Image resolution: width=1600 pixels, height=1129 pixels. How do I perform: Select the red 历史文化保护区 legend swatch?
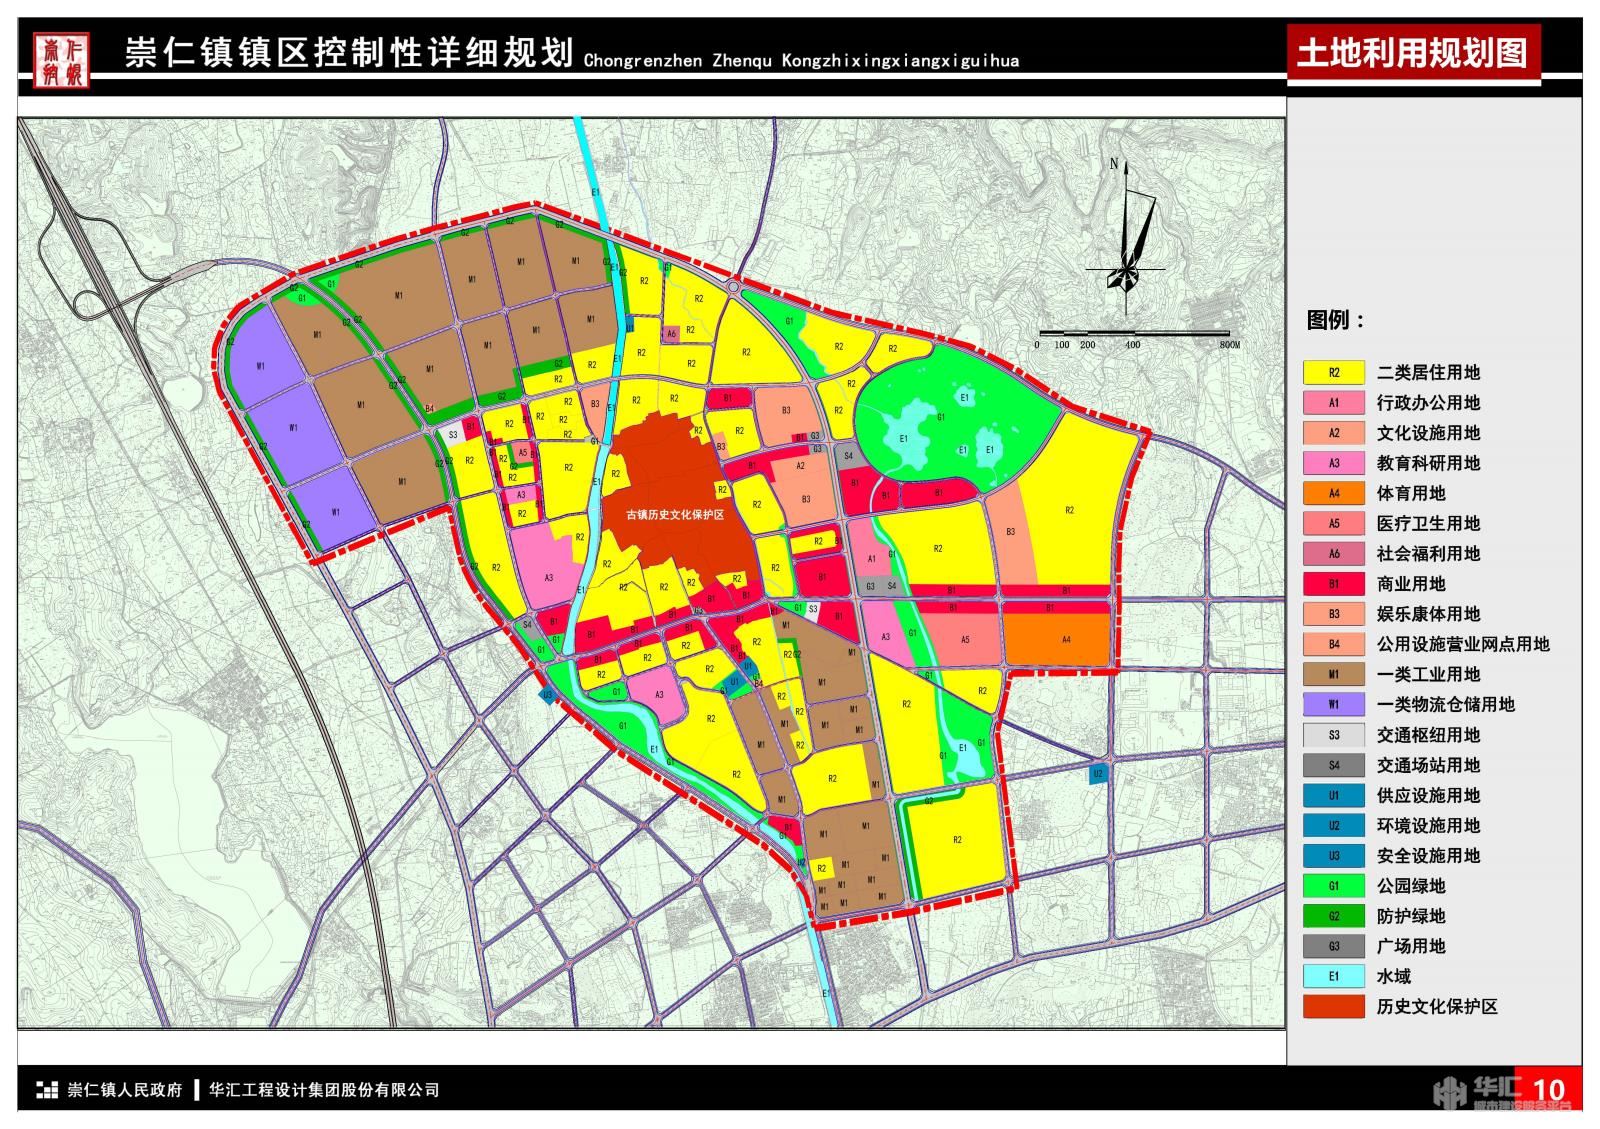pyautogui.click(x=1333, y=1007)
